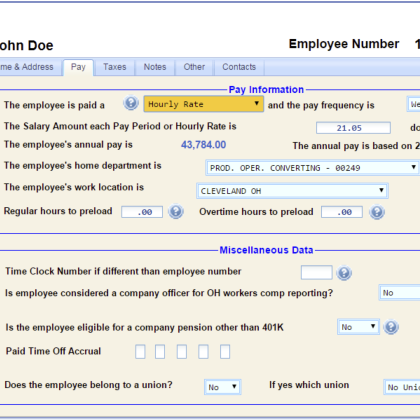Open help icon beside company pension dropdown
Screen dimensions: 420x420
tap(391, 327)
